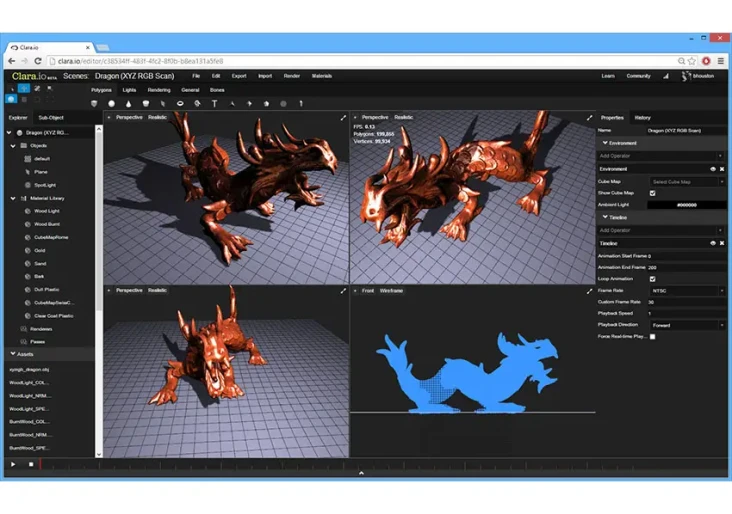The width and height of the screenshot is (732, 514).
Task: Switch to the Lights tab
Action: pyautogui.click(x=129, y=90)
